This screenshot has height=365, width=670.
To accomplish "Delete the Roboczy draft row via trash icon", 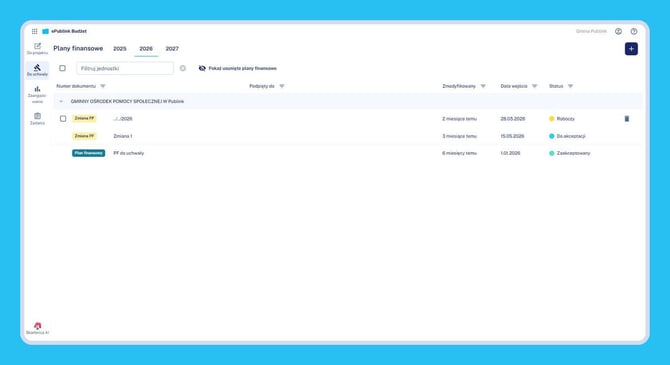I will [x=627, y=119].
